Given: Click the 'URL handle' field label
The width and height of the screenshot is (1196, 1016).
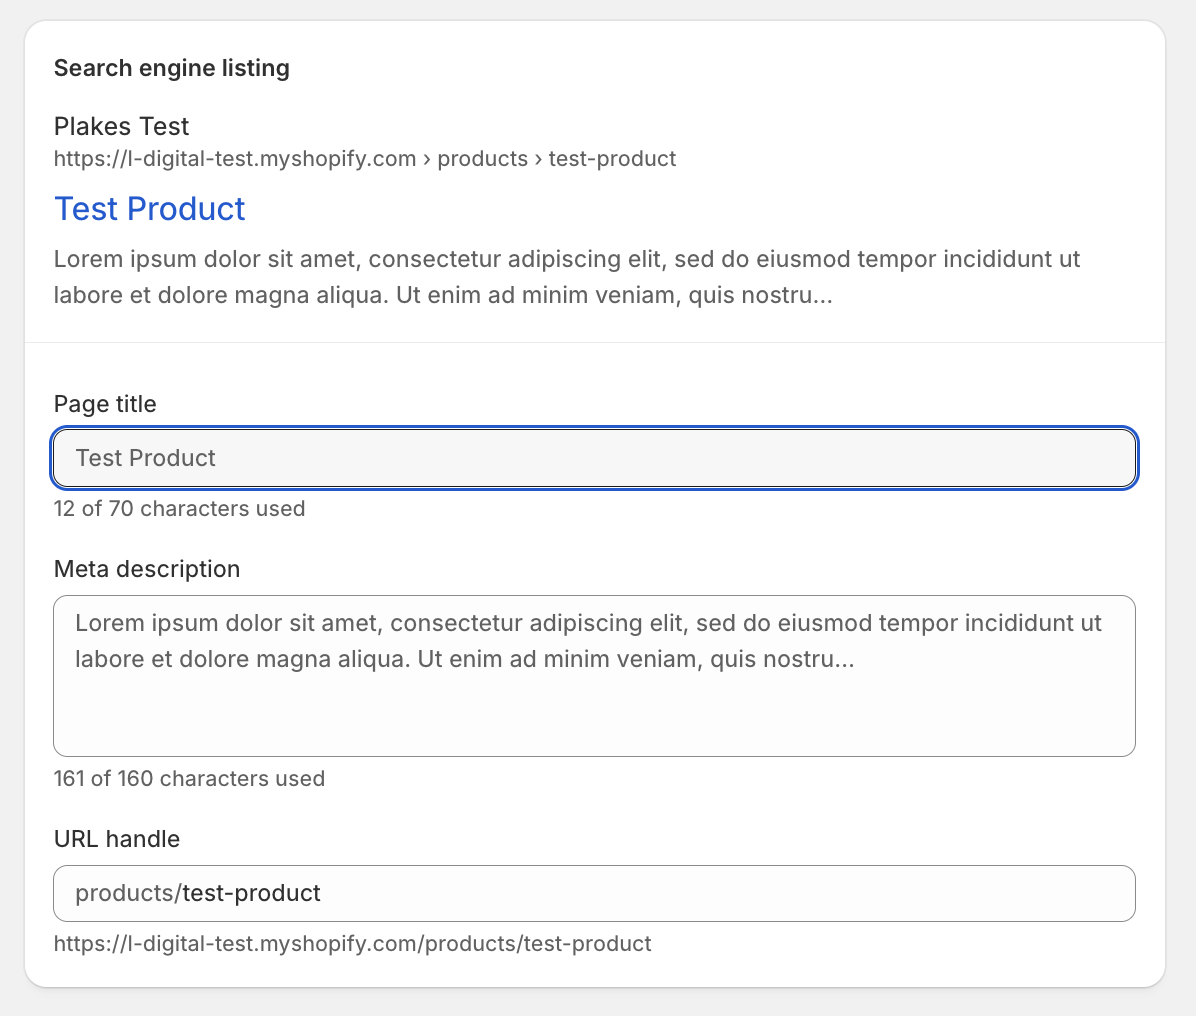Looking at the screenshot, I should point(117,839).
